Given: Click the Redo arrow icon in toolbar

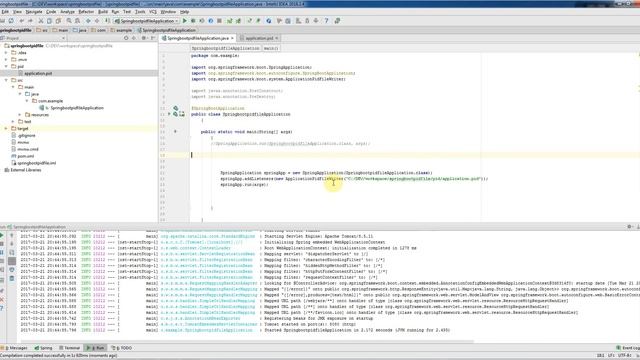Looking at the screenshot, I should click(30, 20).
